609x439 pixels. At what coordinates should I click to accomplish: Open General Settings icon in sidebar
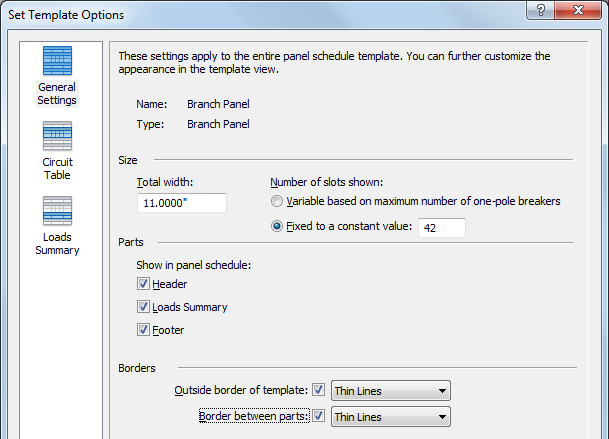tap(57, 61)
